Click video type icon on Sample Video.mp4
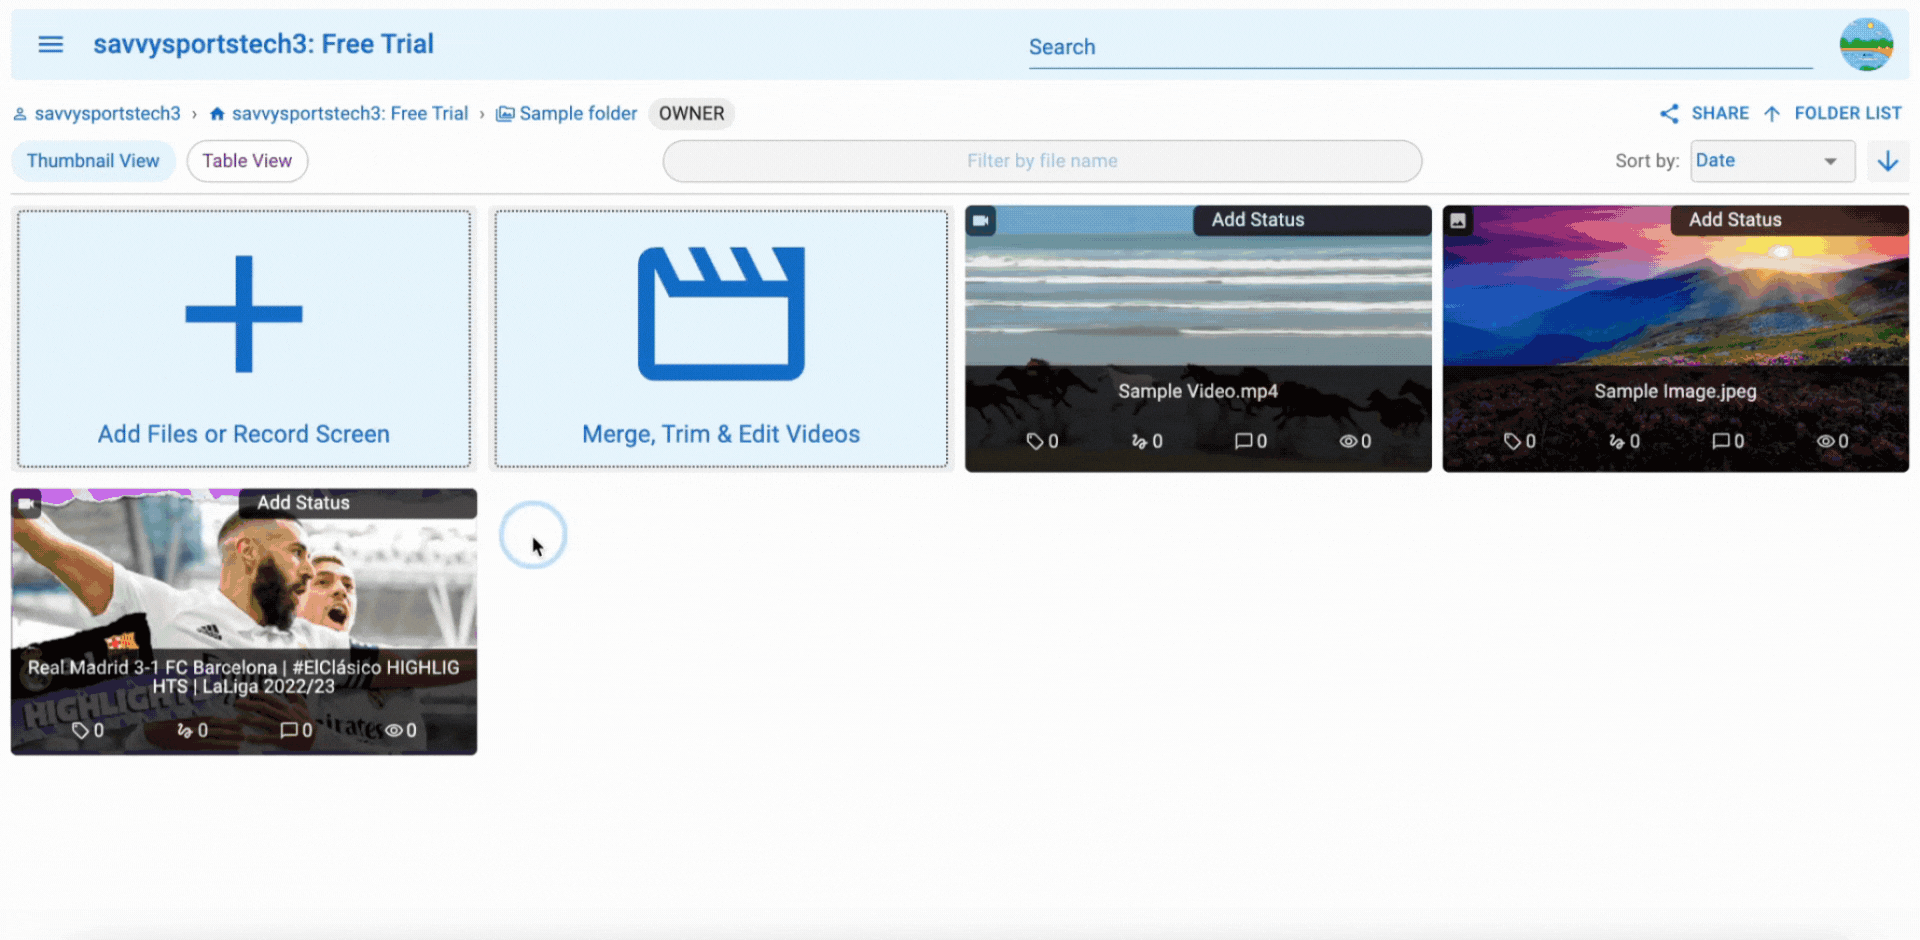 click(981, 221)
